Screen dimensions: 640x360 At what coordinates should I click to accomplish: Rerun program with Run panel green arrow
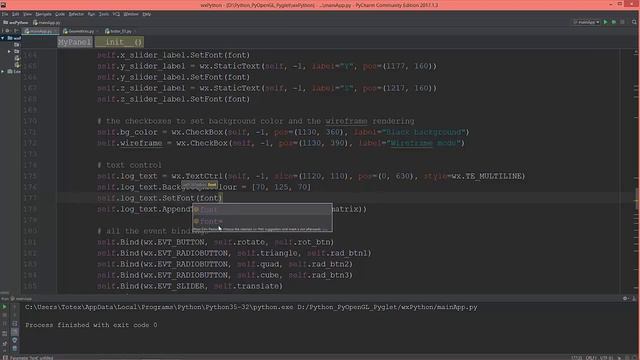pyautogui.click(x=5, y=307)
